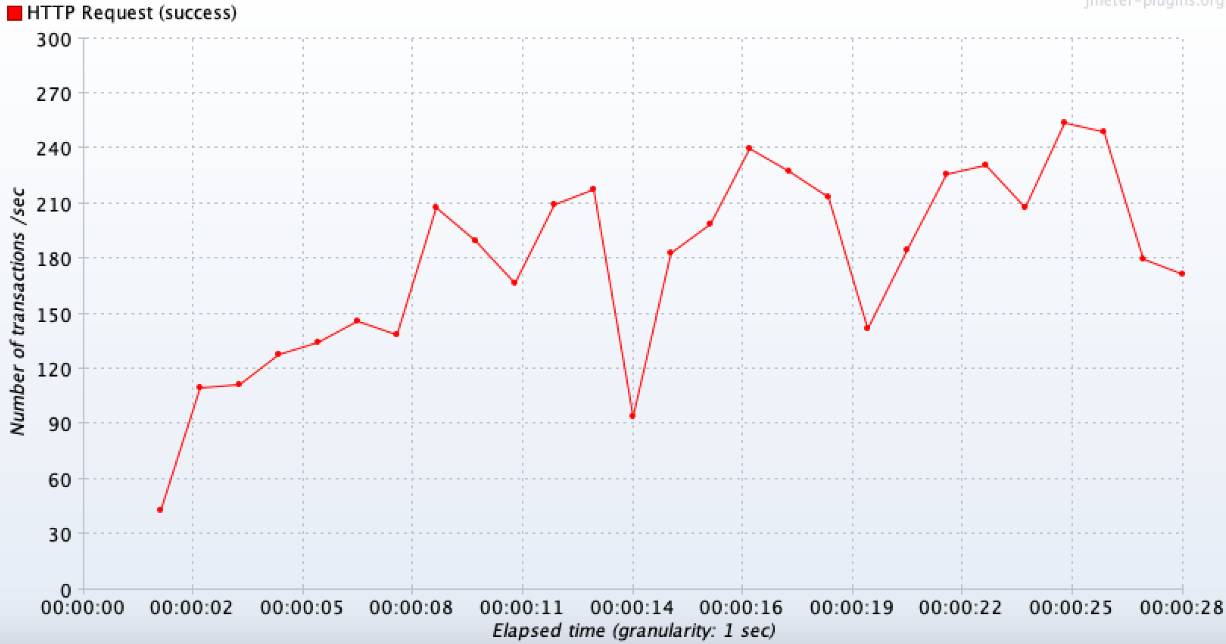Click the dip data point near 142 after 00:00:19

coord(867,328)
